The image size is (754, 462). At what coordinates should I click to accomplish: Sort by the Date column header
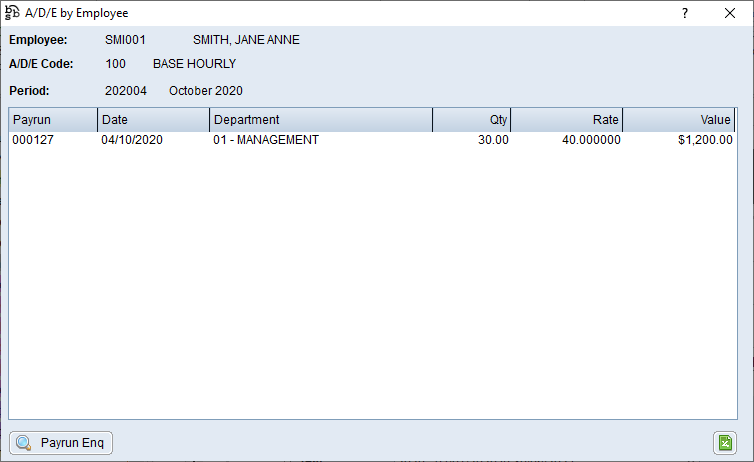click(153, 120)
